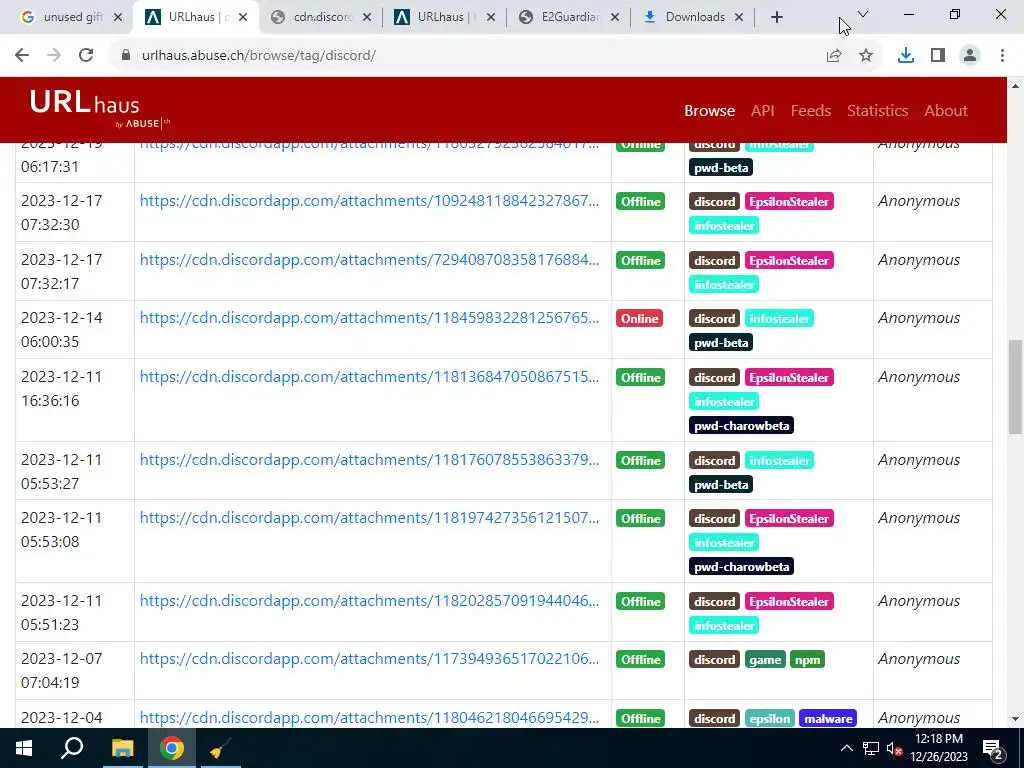The height and width of the screenshot is (768, 1024).
Task: Click the npm tag badge
Action: [x=807, y=660]
